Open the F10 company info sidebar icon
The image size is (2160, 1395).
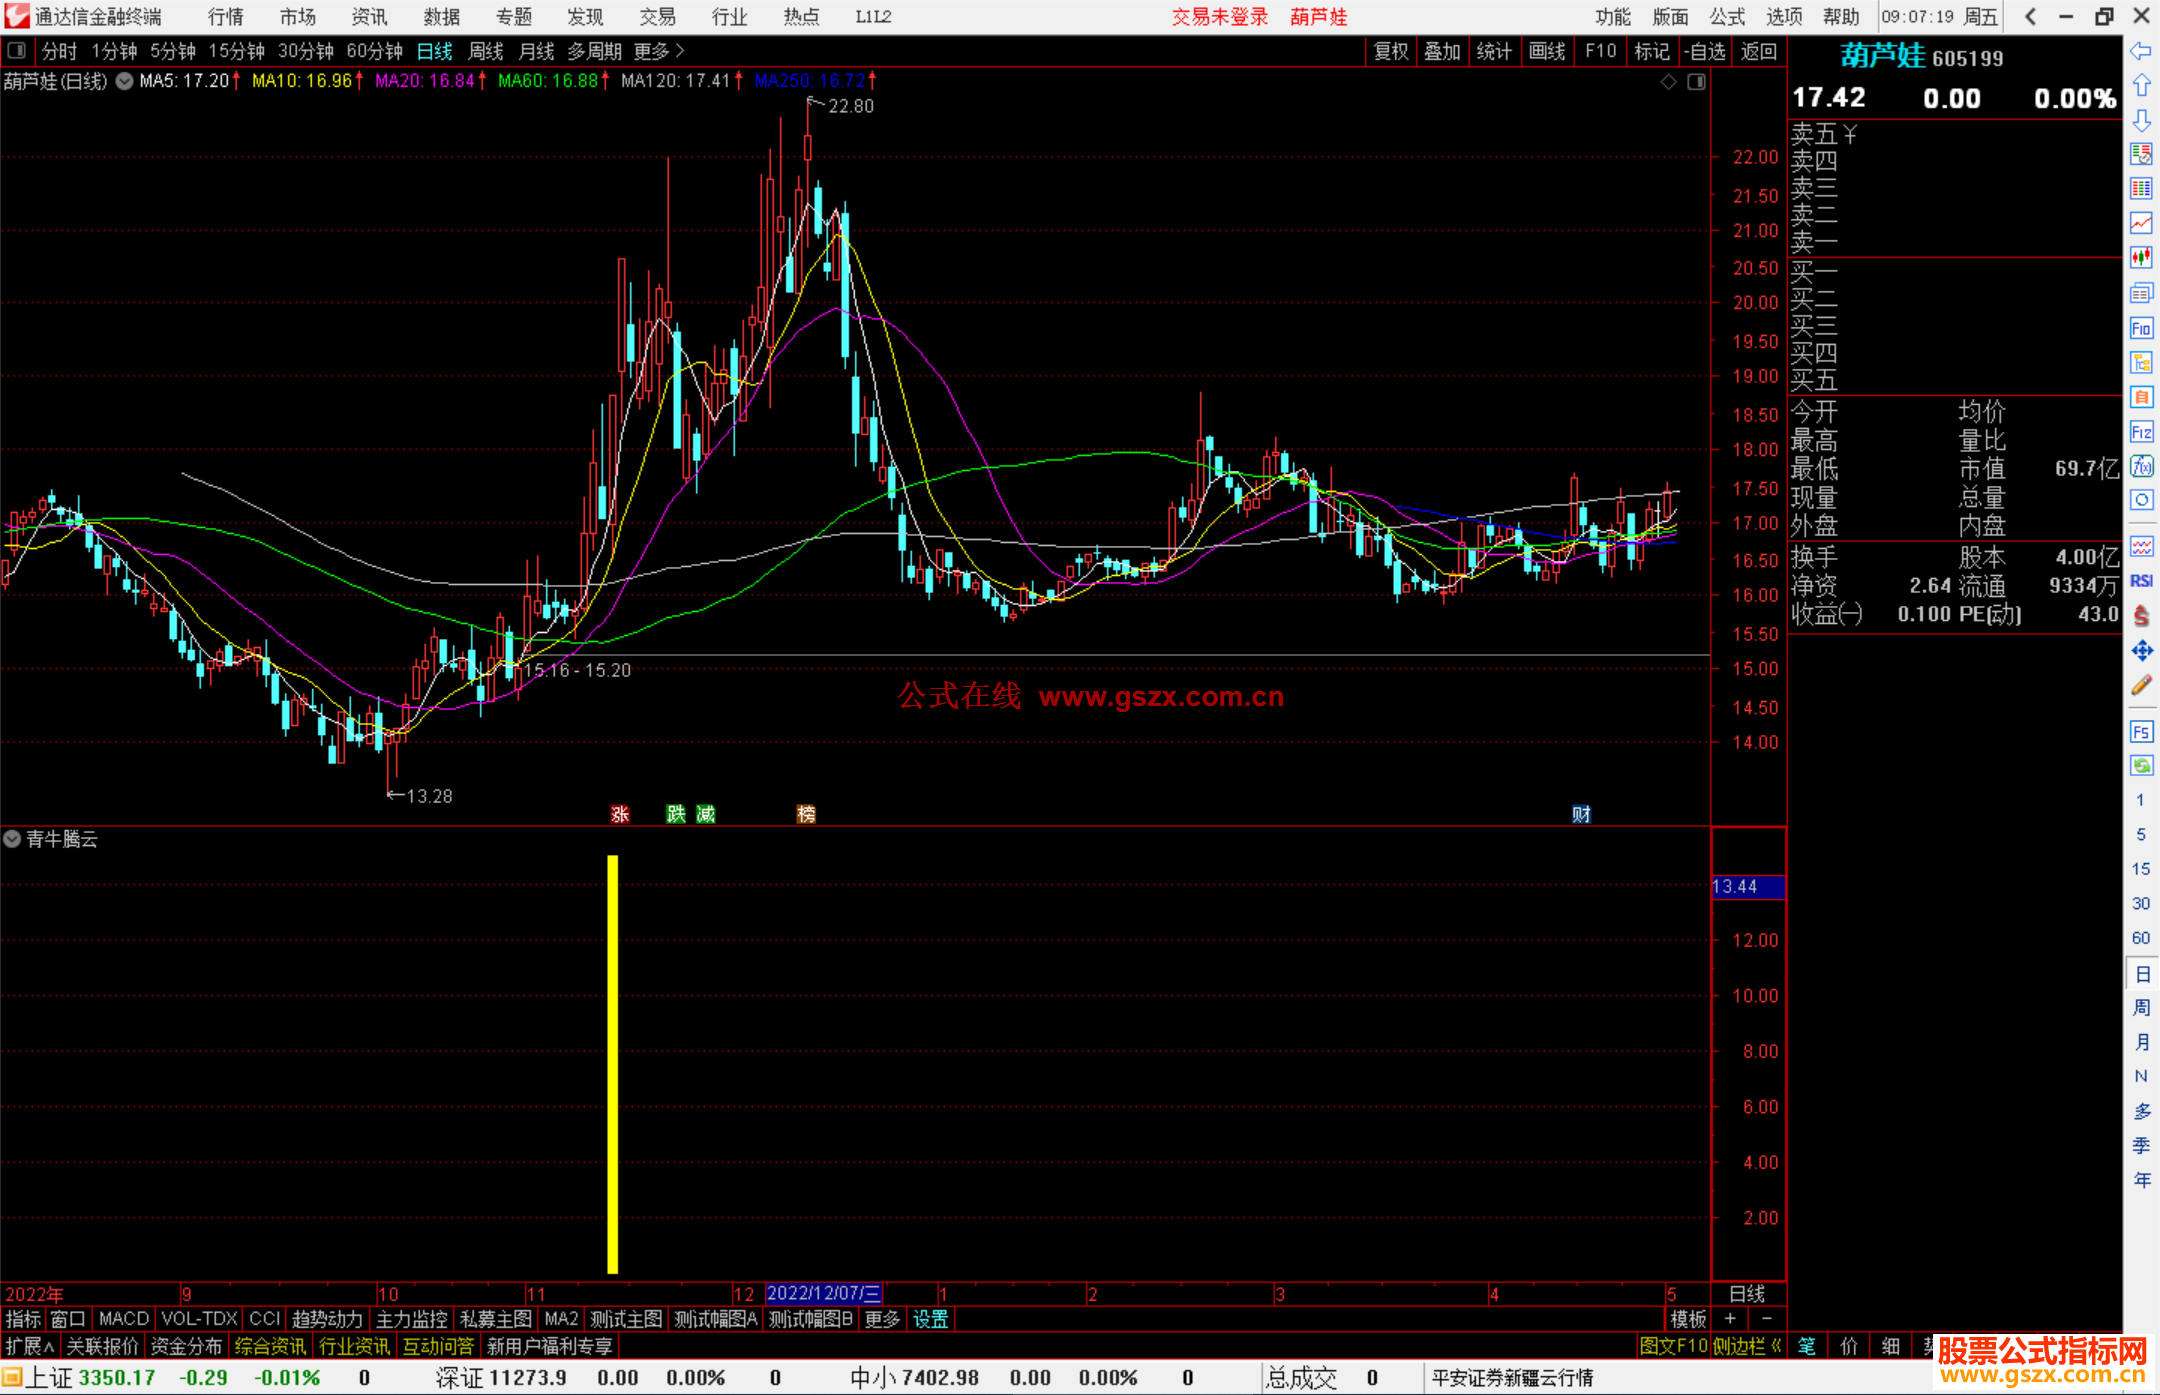click(2141, 328)
